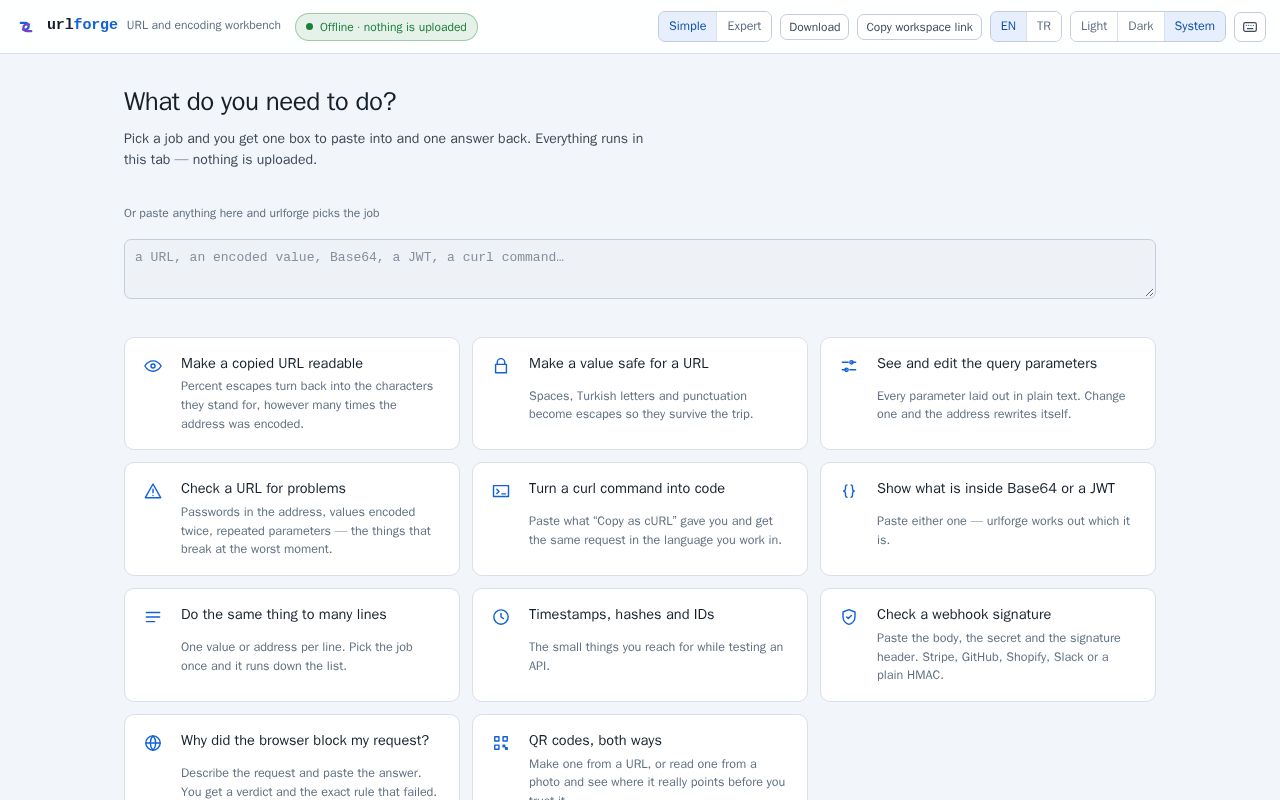
Task: Open QR codes, both ways card
Action: pos(640,758)
